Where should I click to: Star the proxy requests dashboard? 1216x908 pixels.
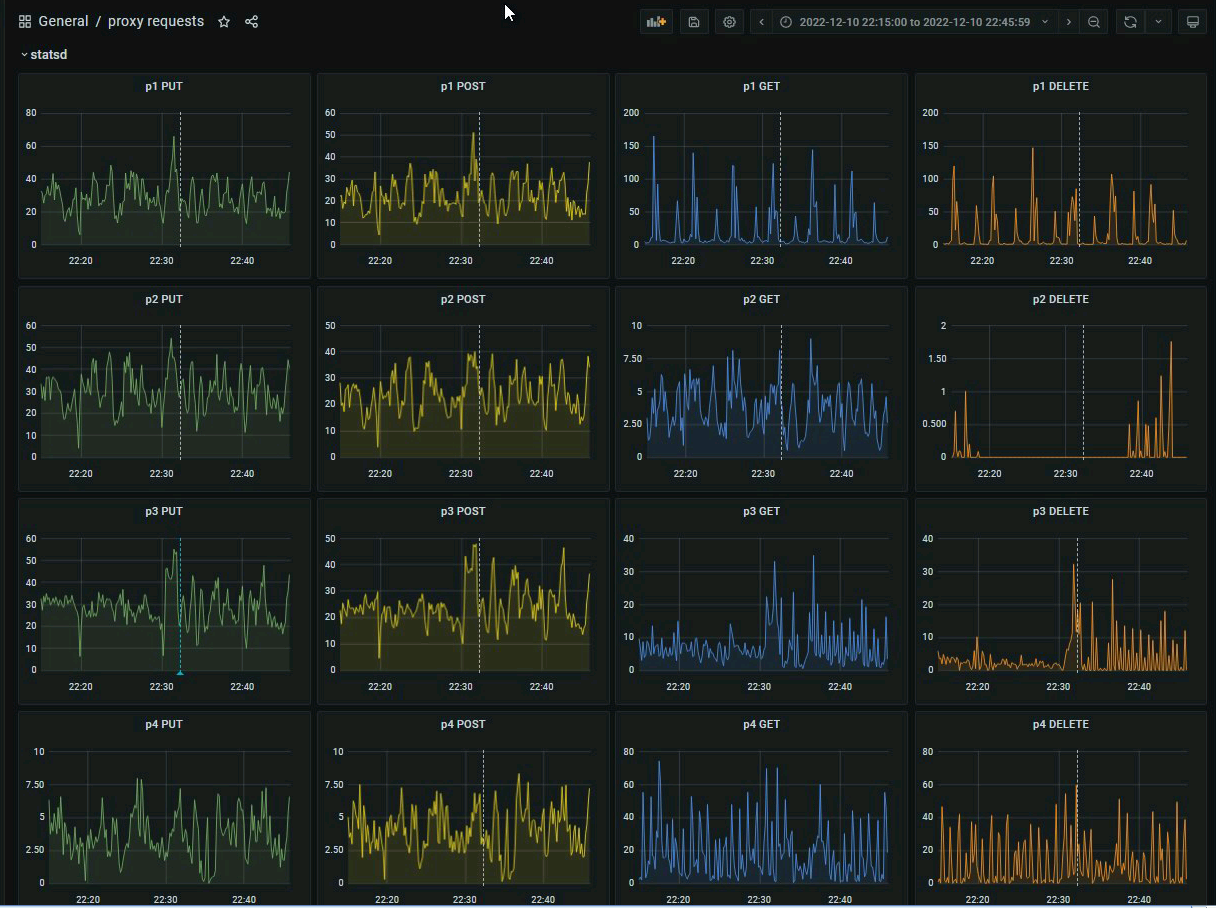click(224, 22)
